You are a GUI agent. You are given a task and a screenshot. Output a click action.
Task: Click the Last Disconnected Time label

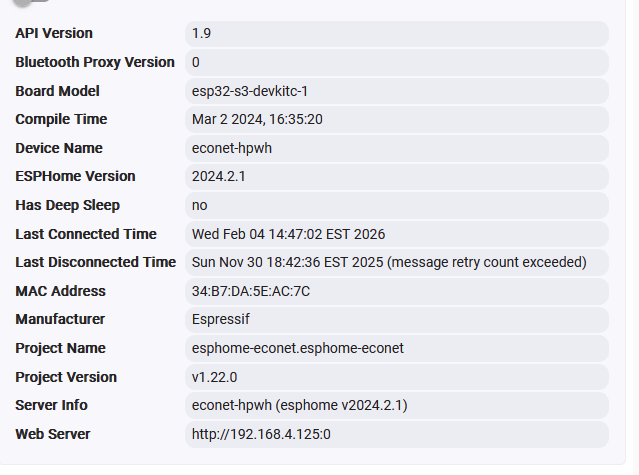(x=95, y=262)
